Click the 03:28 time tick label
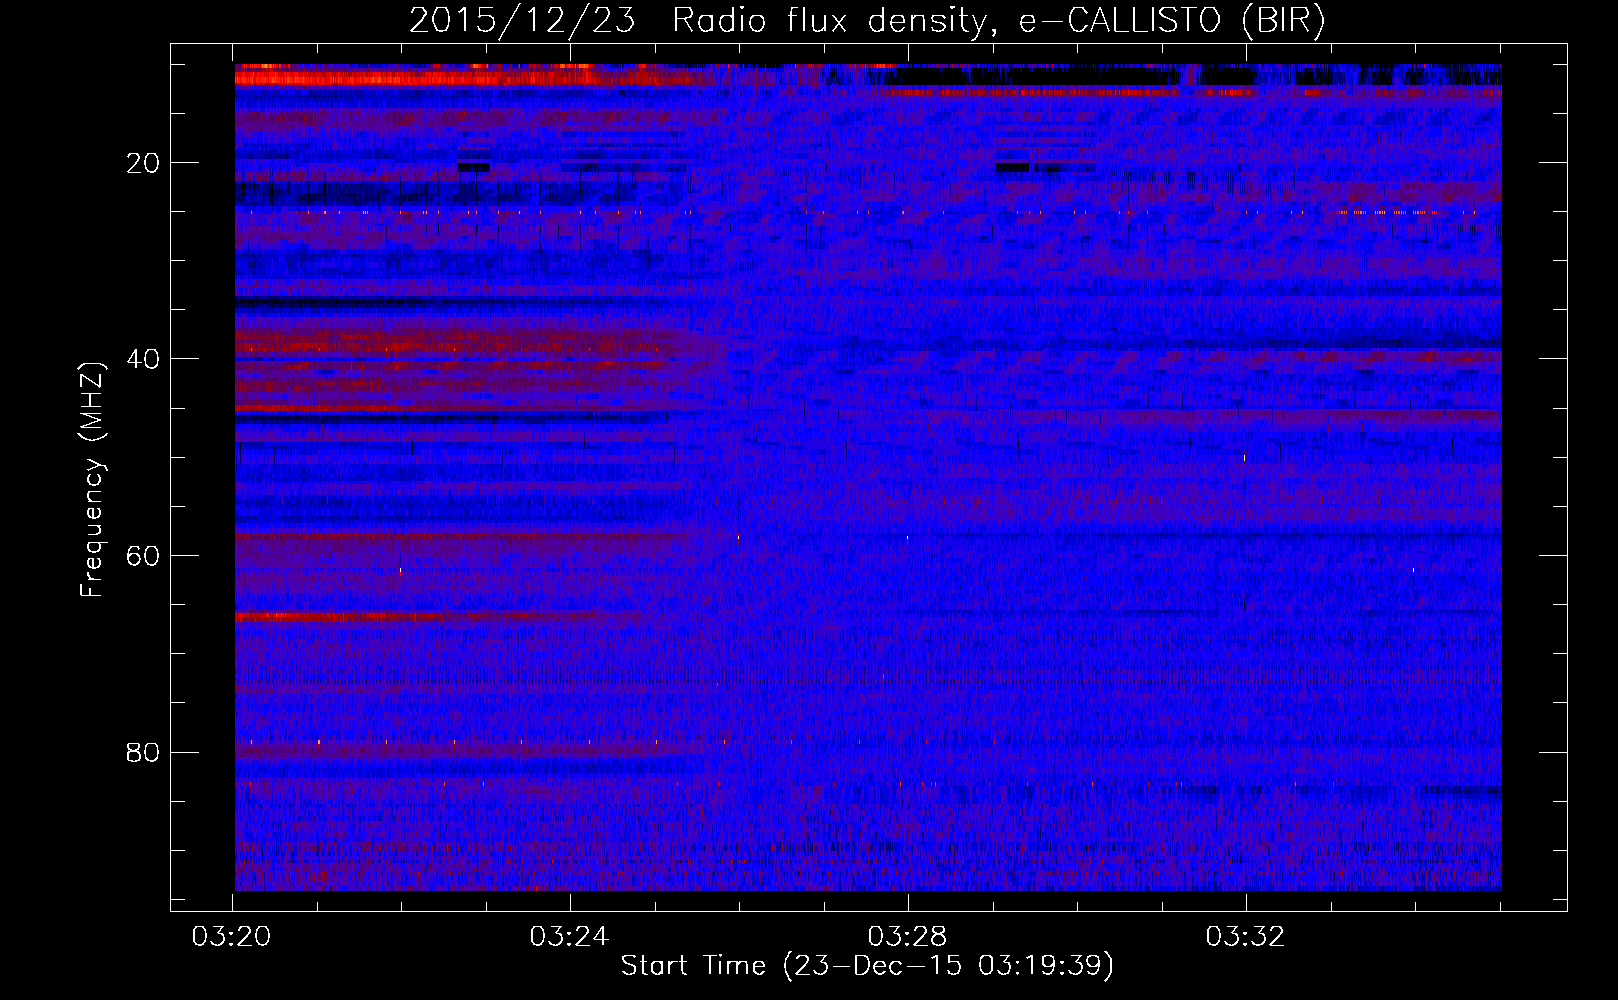The height and width of the screenshot is (1000, 1618). click(x=907, y=937)
